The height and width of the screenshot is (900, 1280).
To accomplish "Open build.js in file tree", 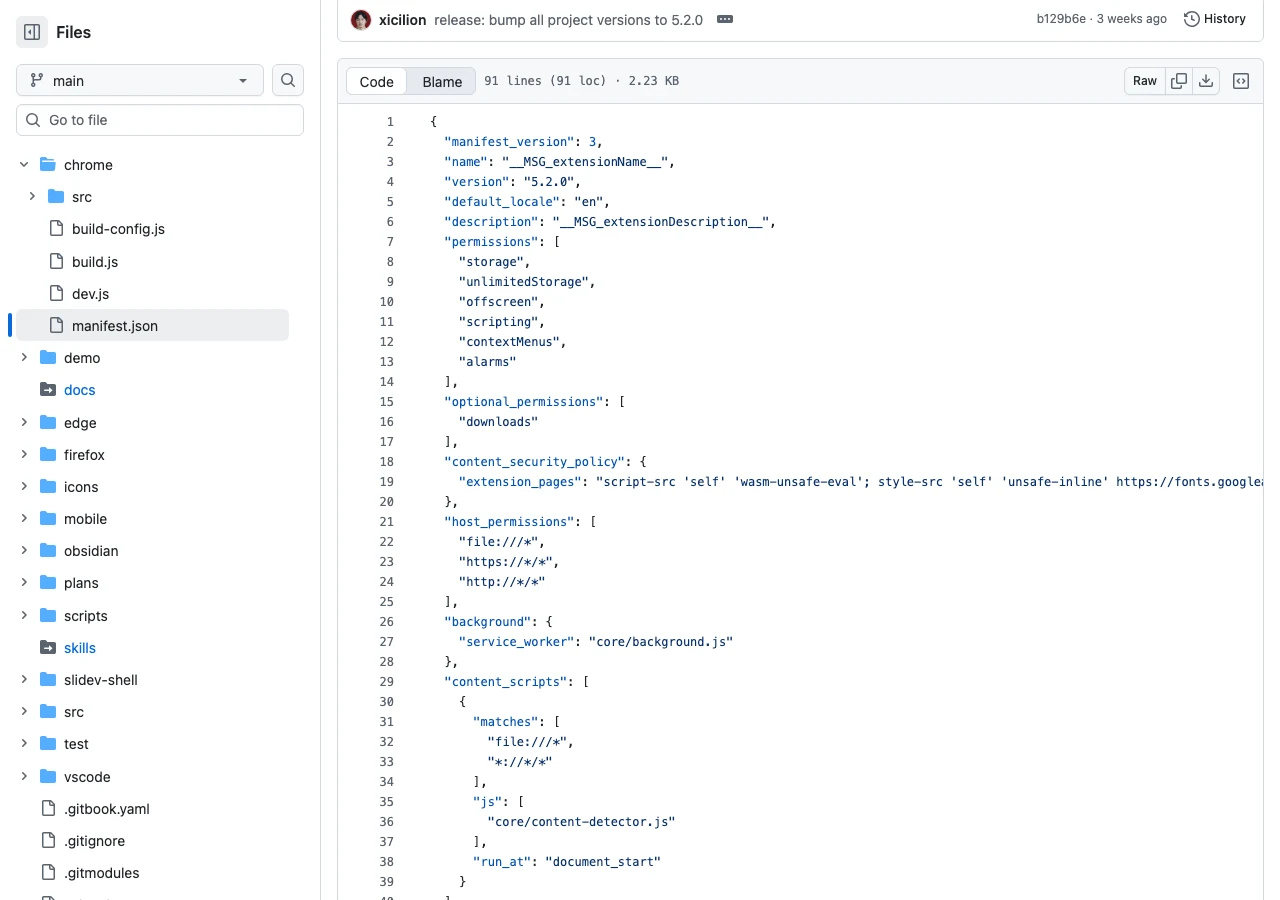I will (x=95, y=262).
